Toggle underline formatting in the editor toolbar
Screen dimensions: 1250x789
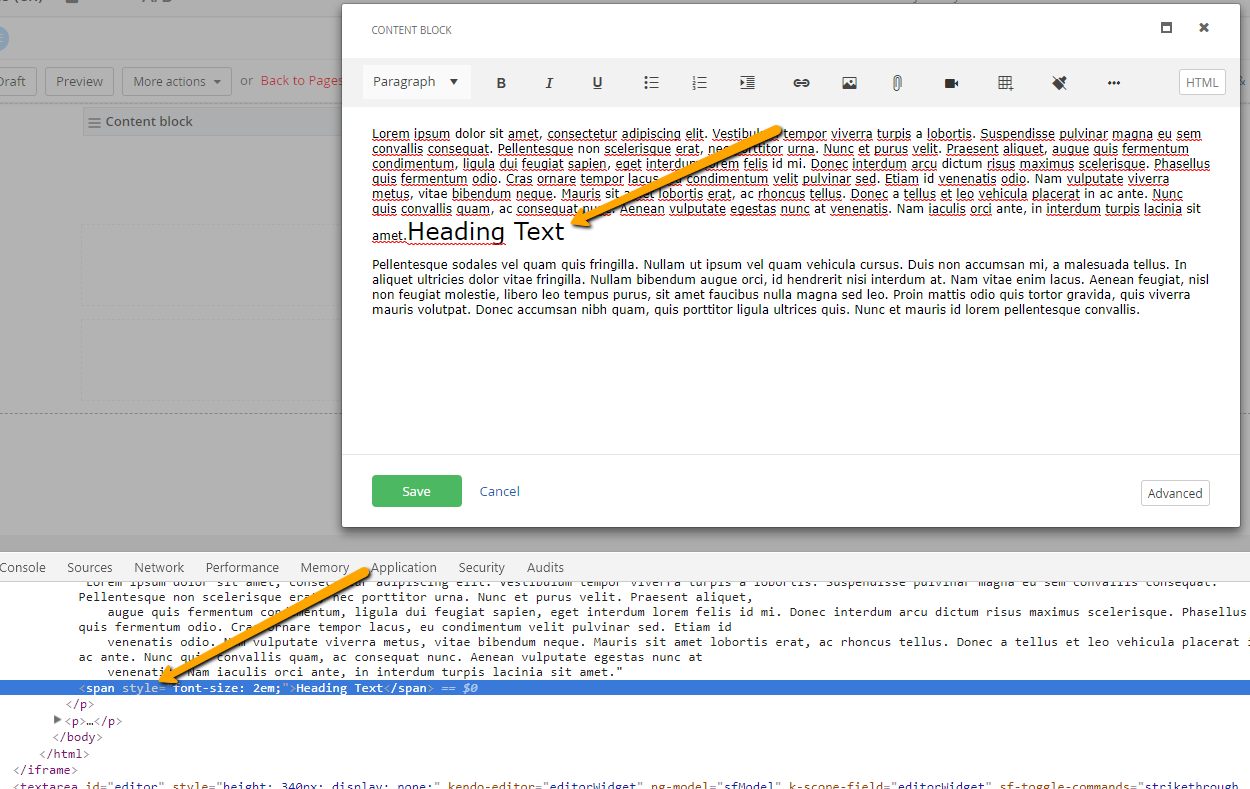click(597, 83)
